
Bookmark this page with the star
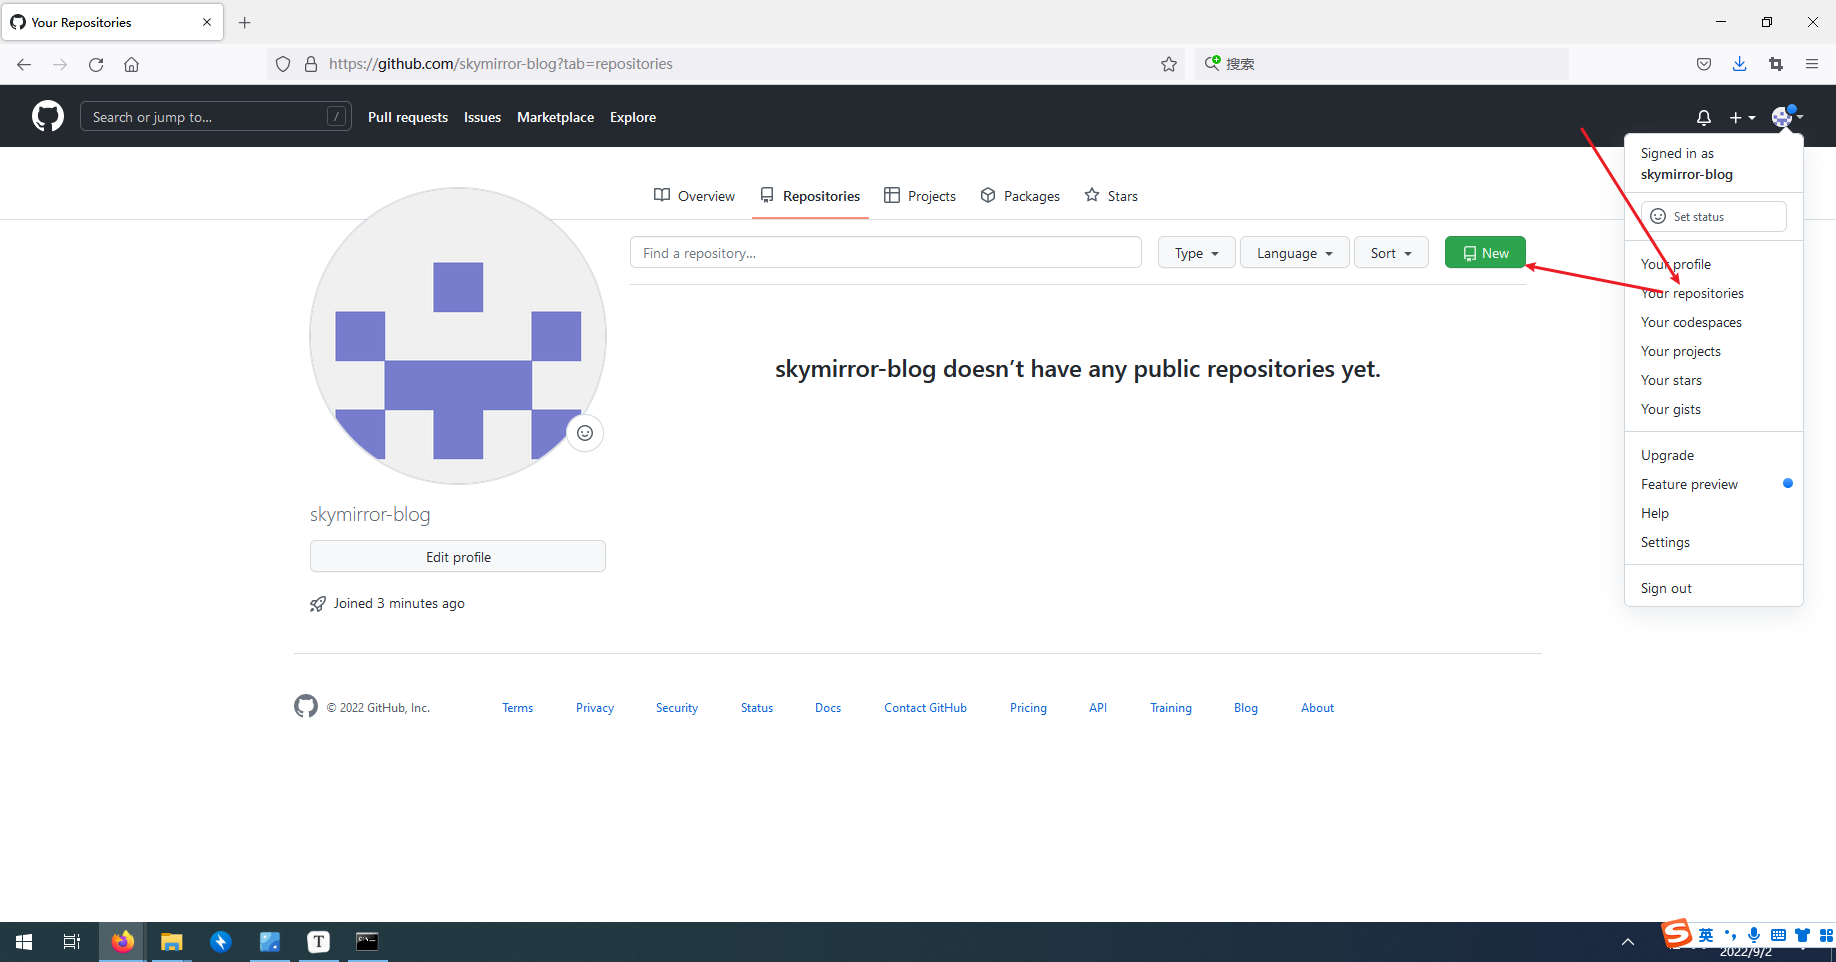click(1169, 64)
